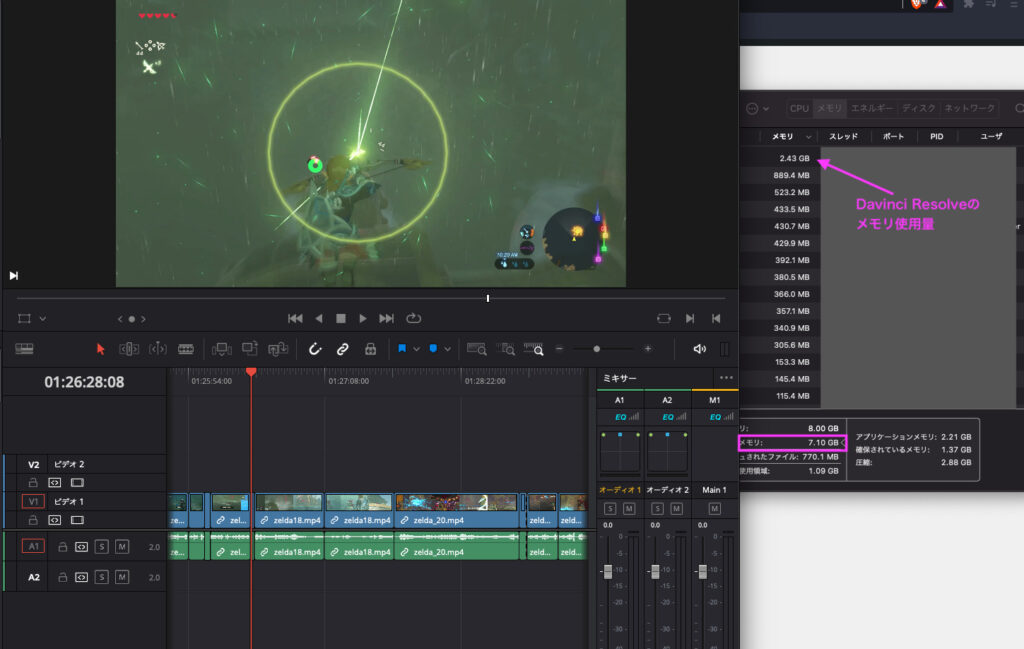Select the arrow Selection Mode tool
The height and width of the screenshot is (649, 1024).
click(101, 349)
